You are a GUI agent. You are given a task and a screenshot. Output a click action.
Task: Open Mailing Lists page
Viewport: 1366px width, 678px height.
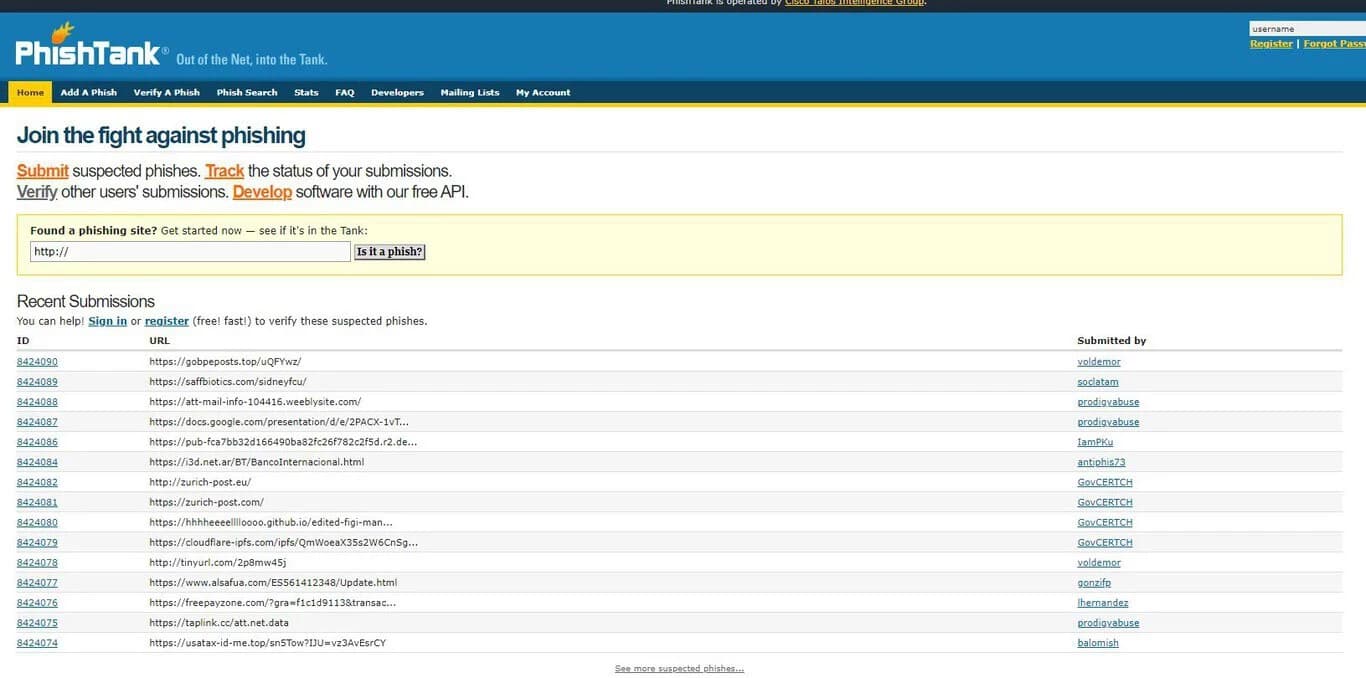point(470,92)
